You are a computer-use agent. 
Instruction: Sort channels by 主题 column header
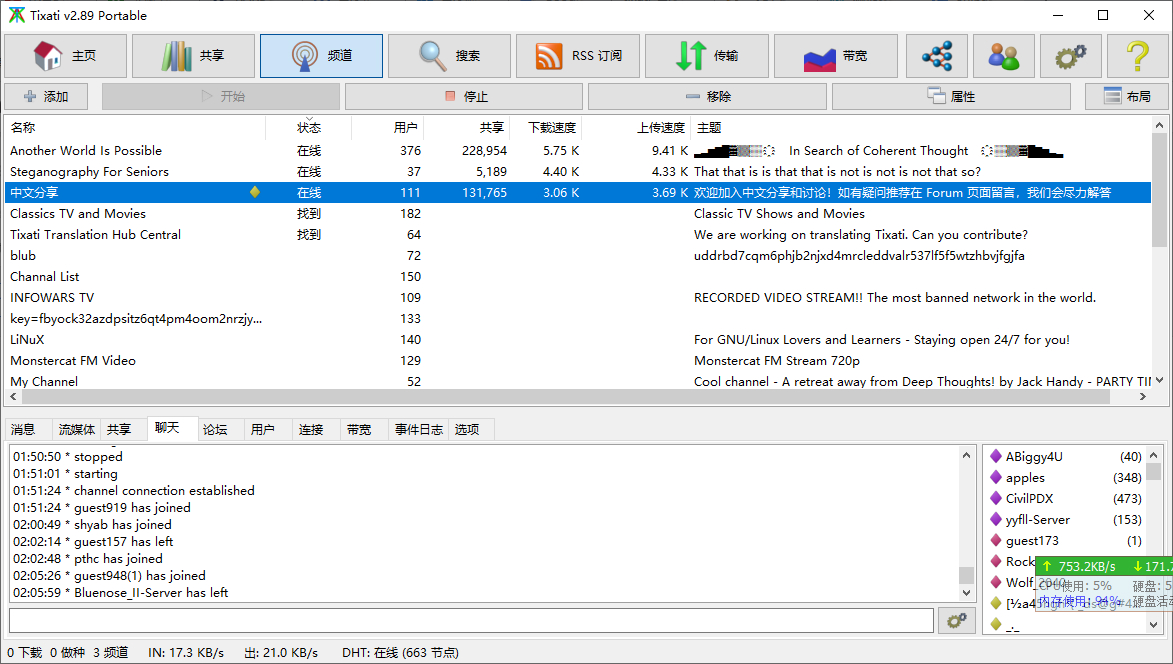[x=920, y=128]
